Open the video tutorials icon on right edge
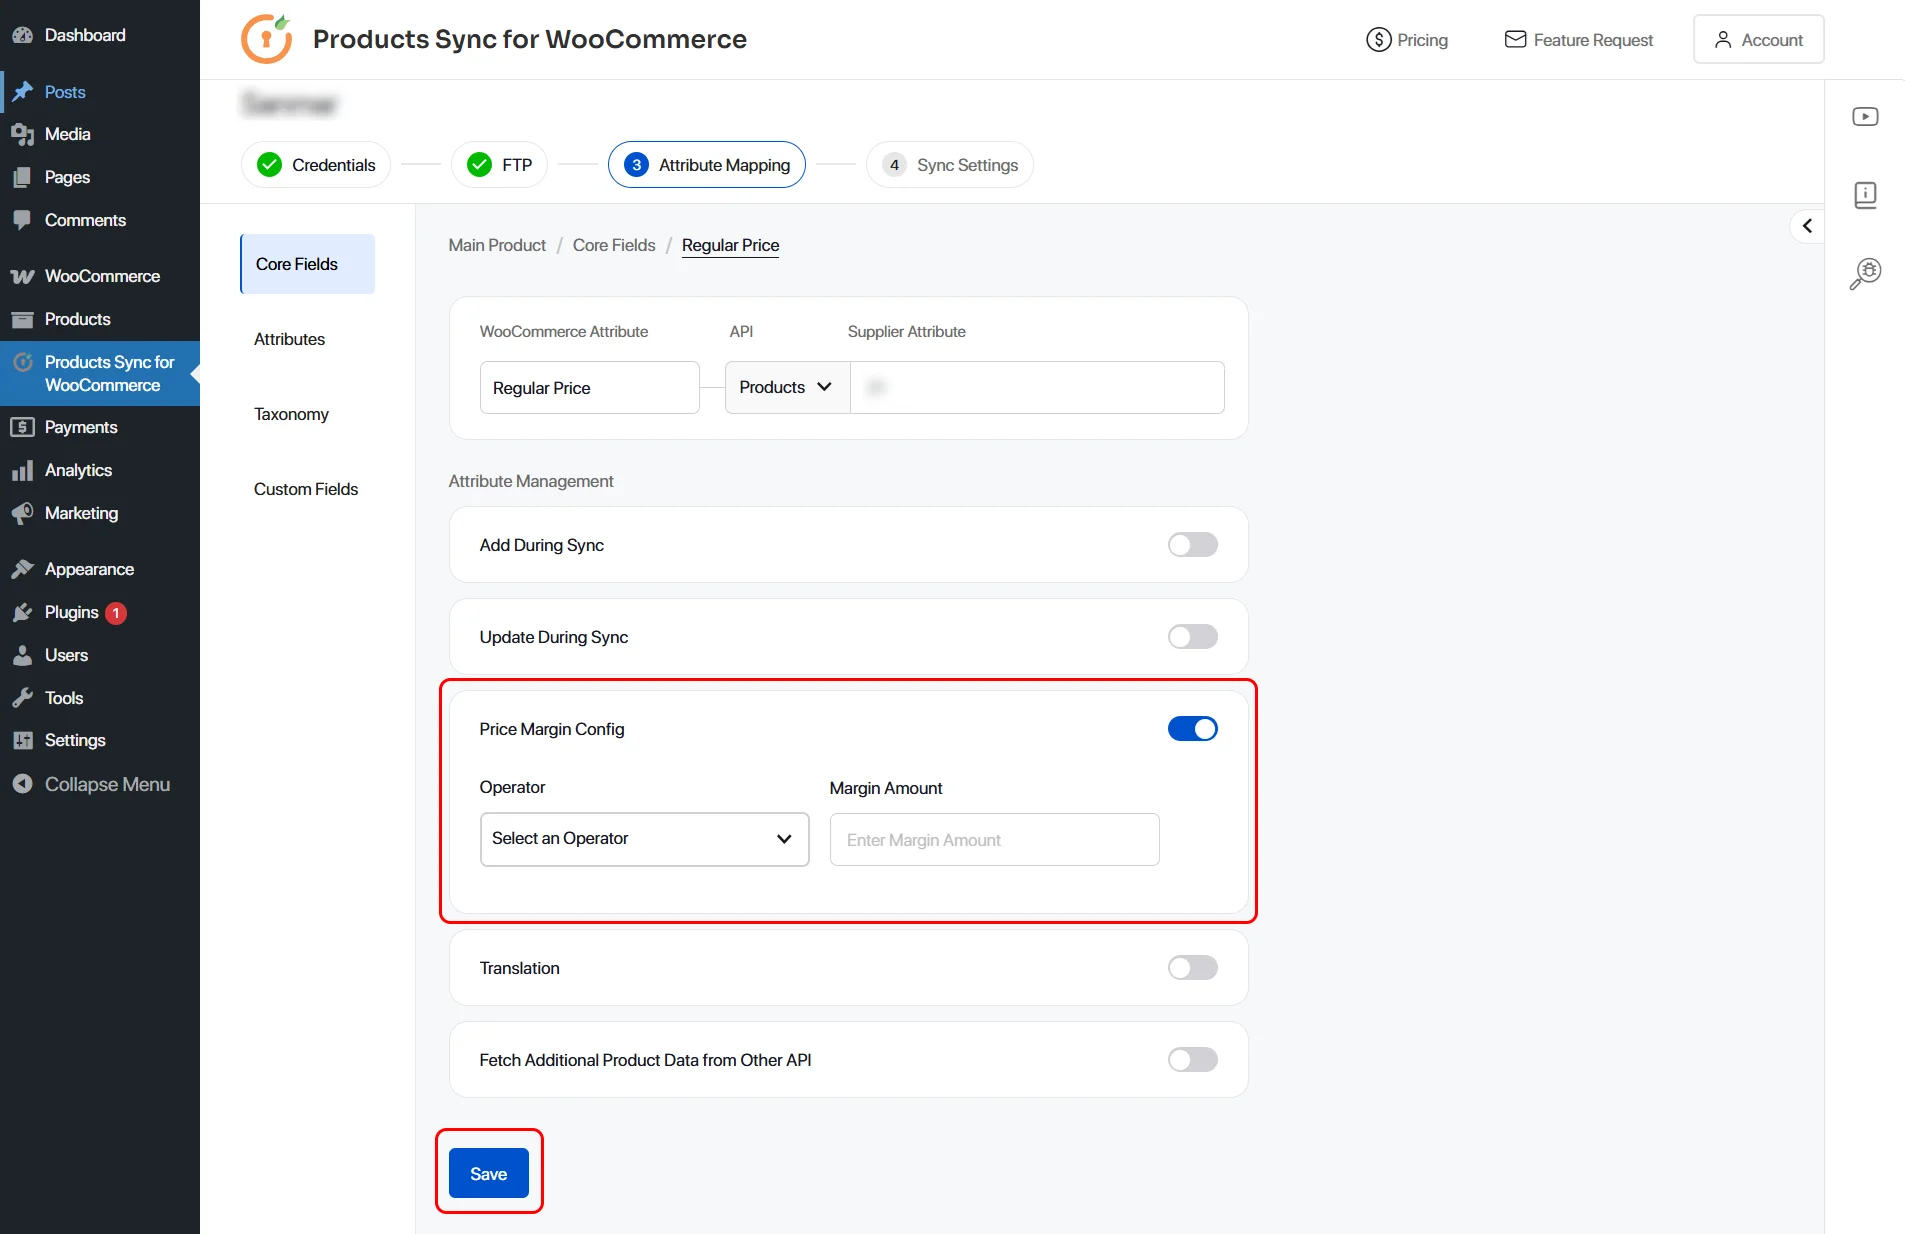 pyautogui.click(x=1864, y=116)
